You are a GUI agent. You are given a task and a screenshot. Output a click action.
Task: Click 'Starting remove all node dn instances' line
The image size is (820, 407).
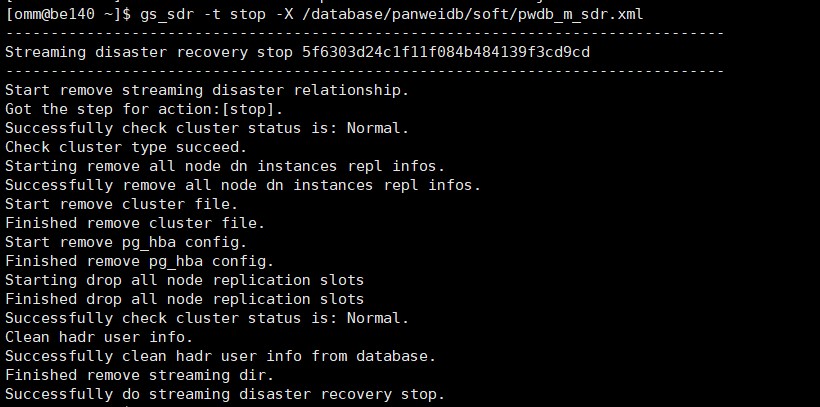(x=225, y=166)
